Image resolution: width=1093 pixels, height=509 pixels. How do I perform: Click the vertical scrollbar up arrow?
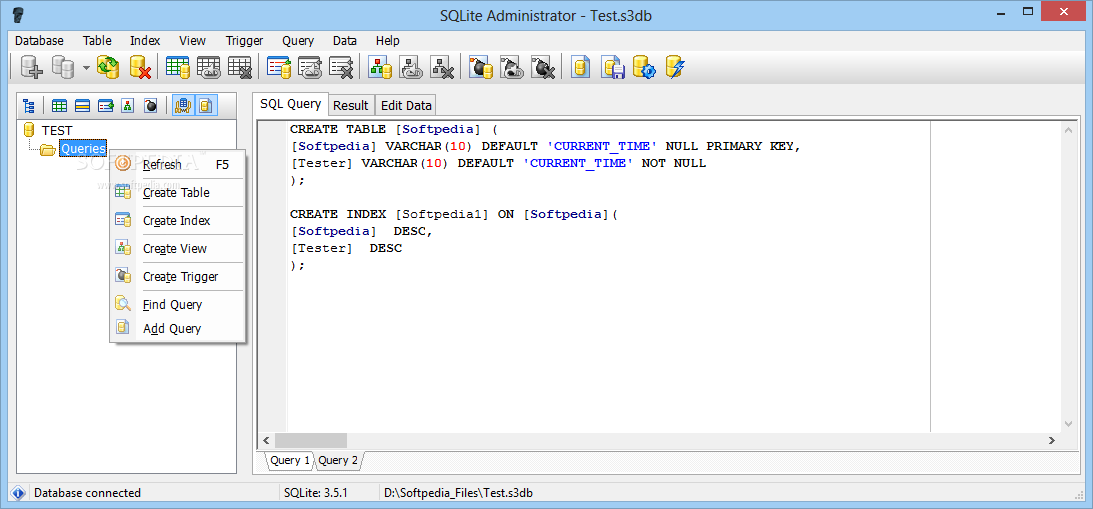pos(1068,130)
